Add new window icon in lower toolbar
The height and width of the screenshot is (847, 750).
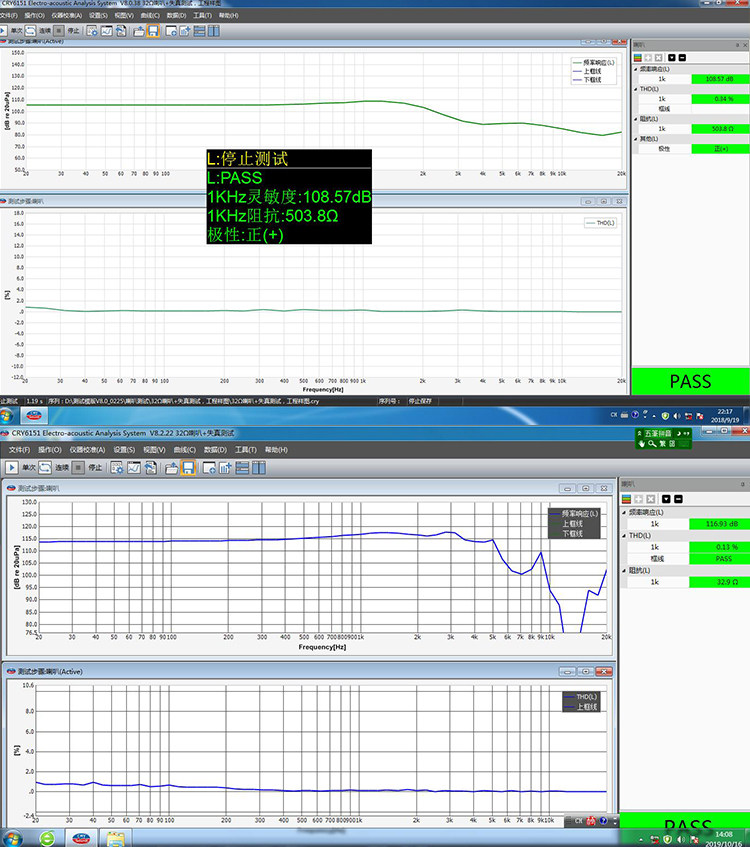pos(209,468)
